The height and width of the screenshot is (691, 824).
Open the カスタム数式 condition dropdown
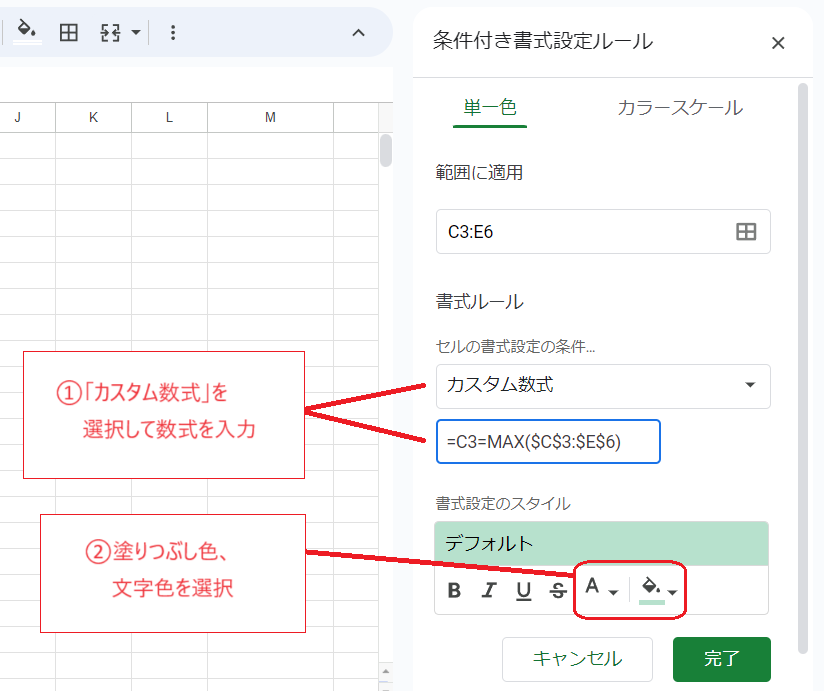[x=603, y=386]
